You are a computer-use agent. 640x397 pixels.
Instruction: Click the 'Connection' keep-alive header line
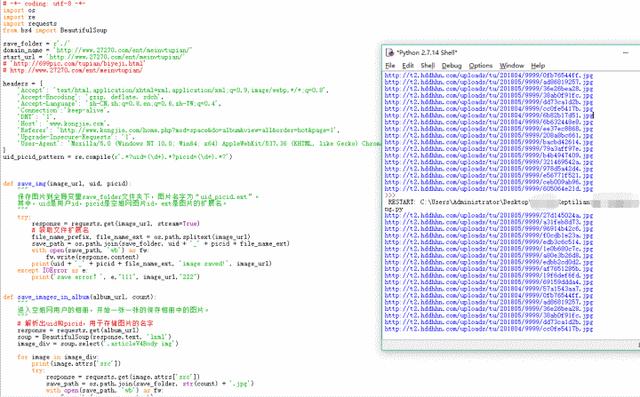pos(63,110)
